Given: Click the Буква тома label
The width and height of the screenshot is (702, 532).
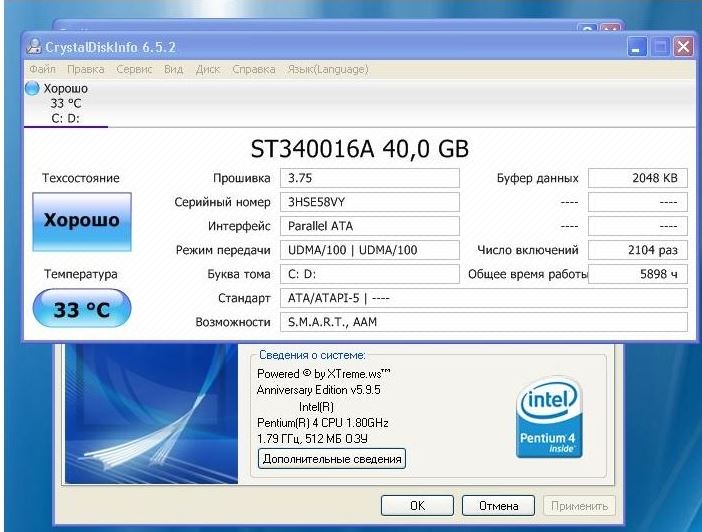Looking at the screenshot, I should coord(239,274).
